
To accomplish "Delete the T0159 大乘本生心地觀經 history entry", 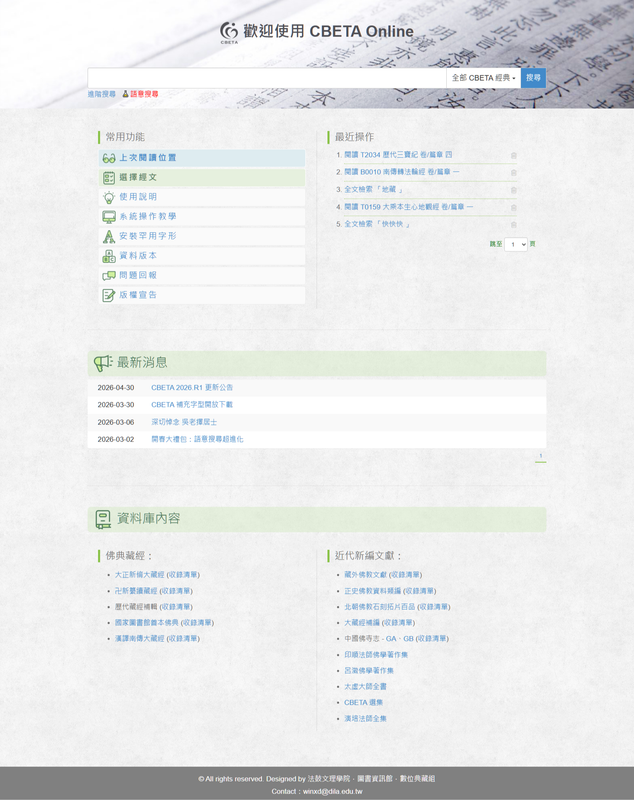I will tap(514, 207).
